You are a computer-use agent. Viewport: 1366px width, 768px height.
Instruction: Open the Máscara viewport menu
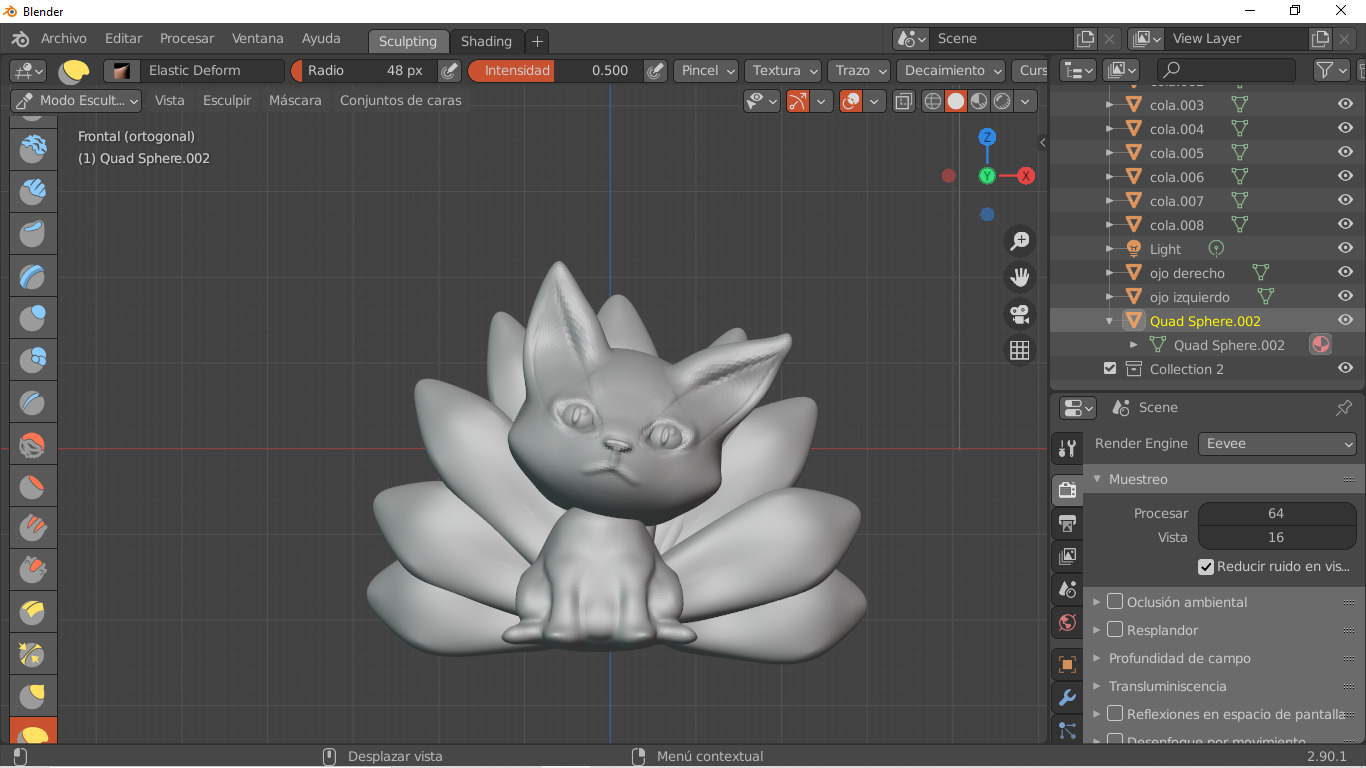[295, 101]
